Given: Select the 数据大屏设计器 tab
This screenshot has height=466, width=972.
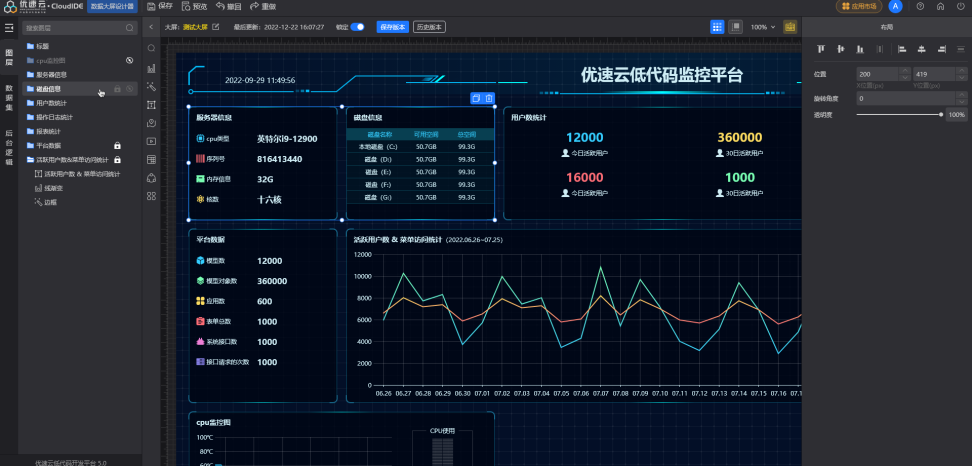Looking at the screenshot, I should click(112, 6).
